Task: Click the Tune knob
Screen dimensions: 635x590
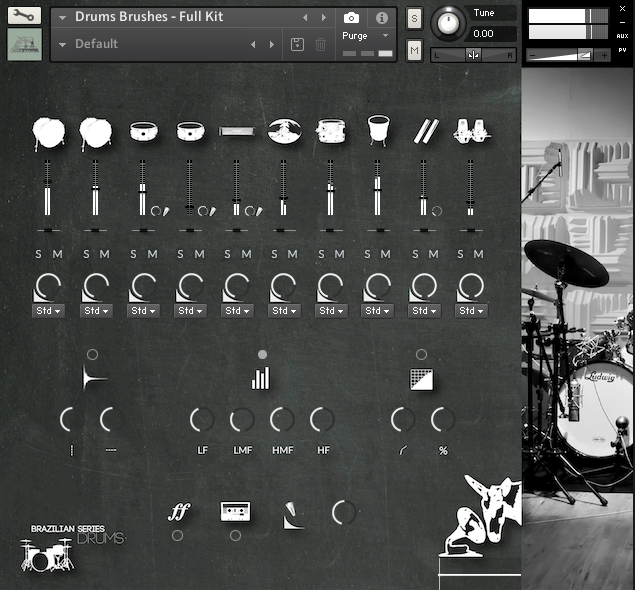Action: pyautogui.click(x=447, y=23)
